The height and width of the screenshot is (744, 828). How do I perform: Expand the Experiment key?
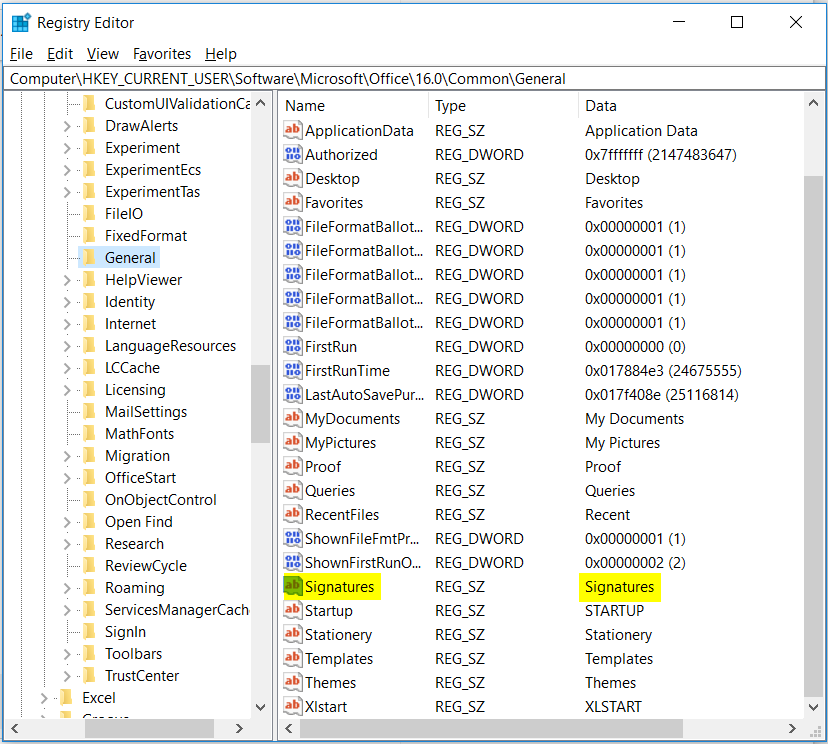(x=67, y=148)
